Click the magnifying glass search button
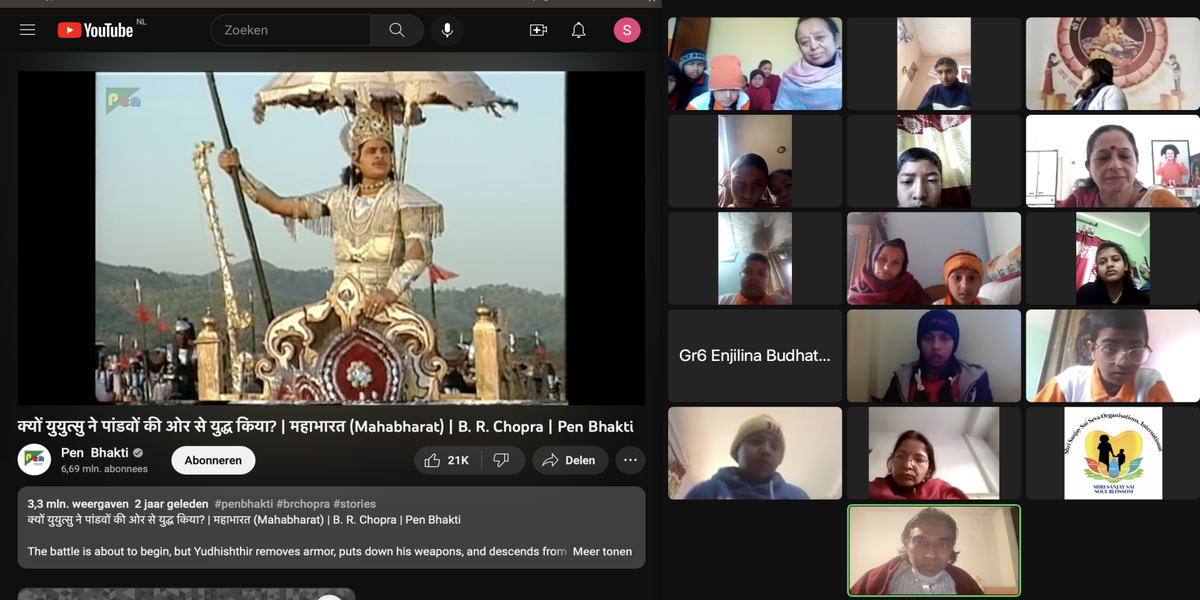Viewport: 1200px width, 600px height. click(x=397, y=30)
